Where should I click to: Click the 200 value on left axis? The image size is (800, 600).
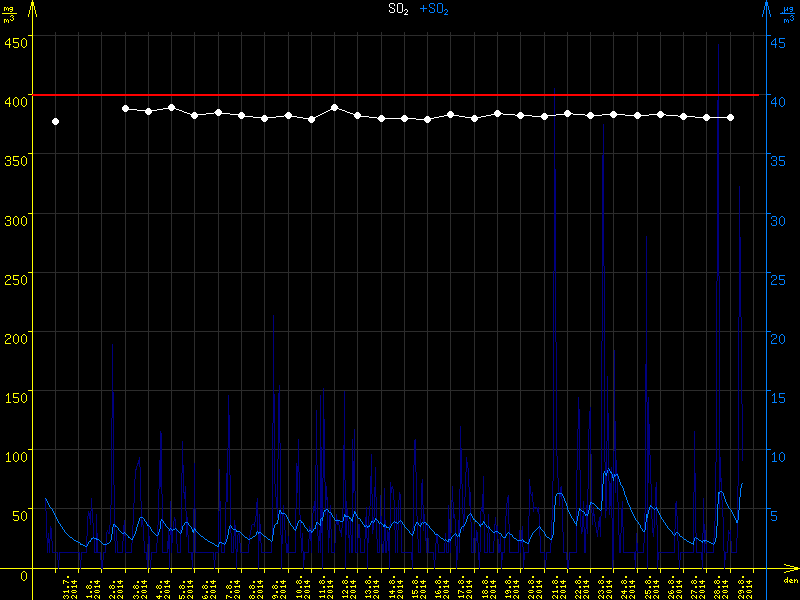point(15,338)
